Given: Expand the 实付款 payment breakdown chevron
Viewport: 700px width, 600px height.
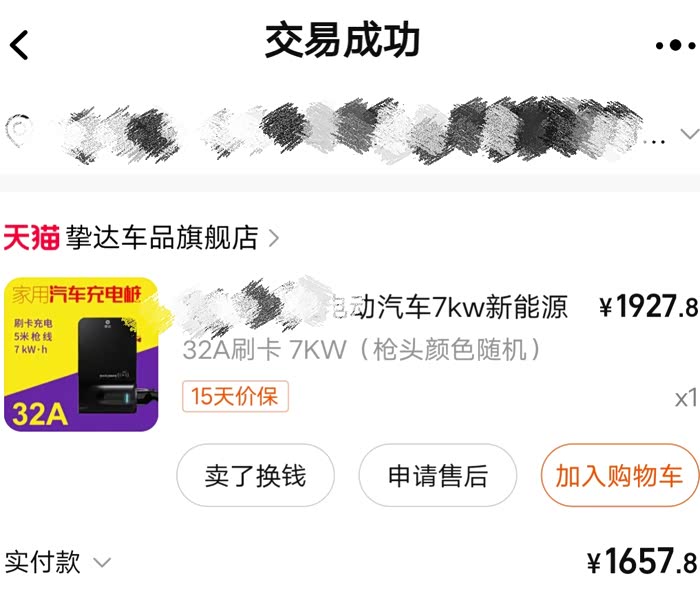Looking at the screenshot, I should tap(102, 562).
